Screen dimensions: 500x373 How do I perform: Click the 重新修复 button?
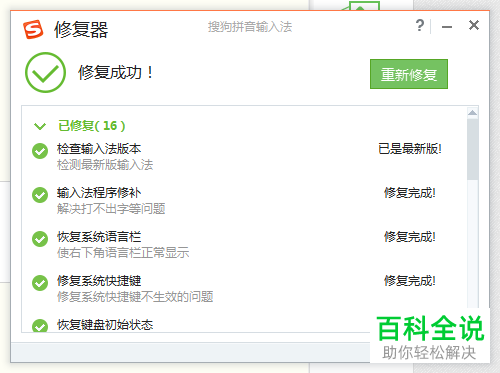409,74
